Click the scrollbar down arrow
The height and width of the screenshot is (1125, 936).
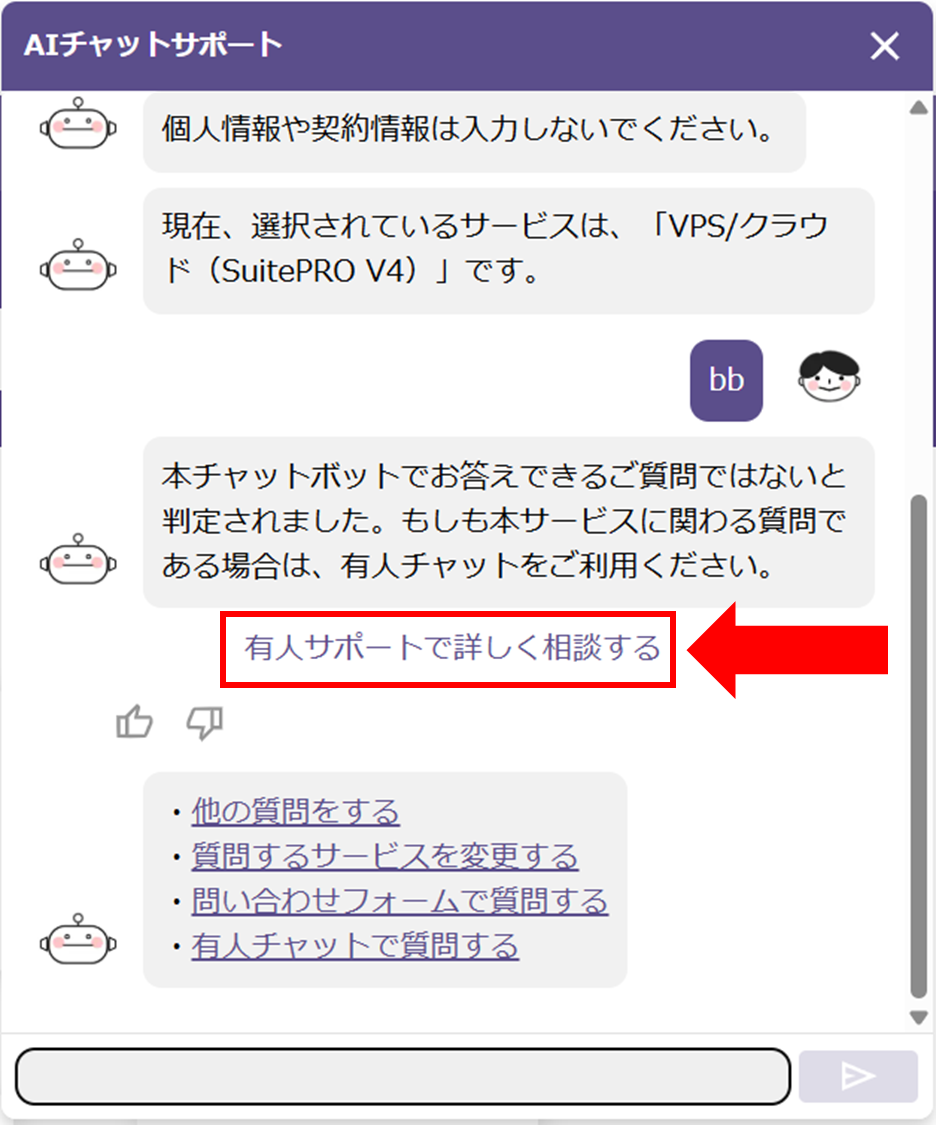(919, 1017)
